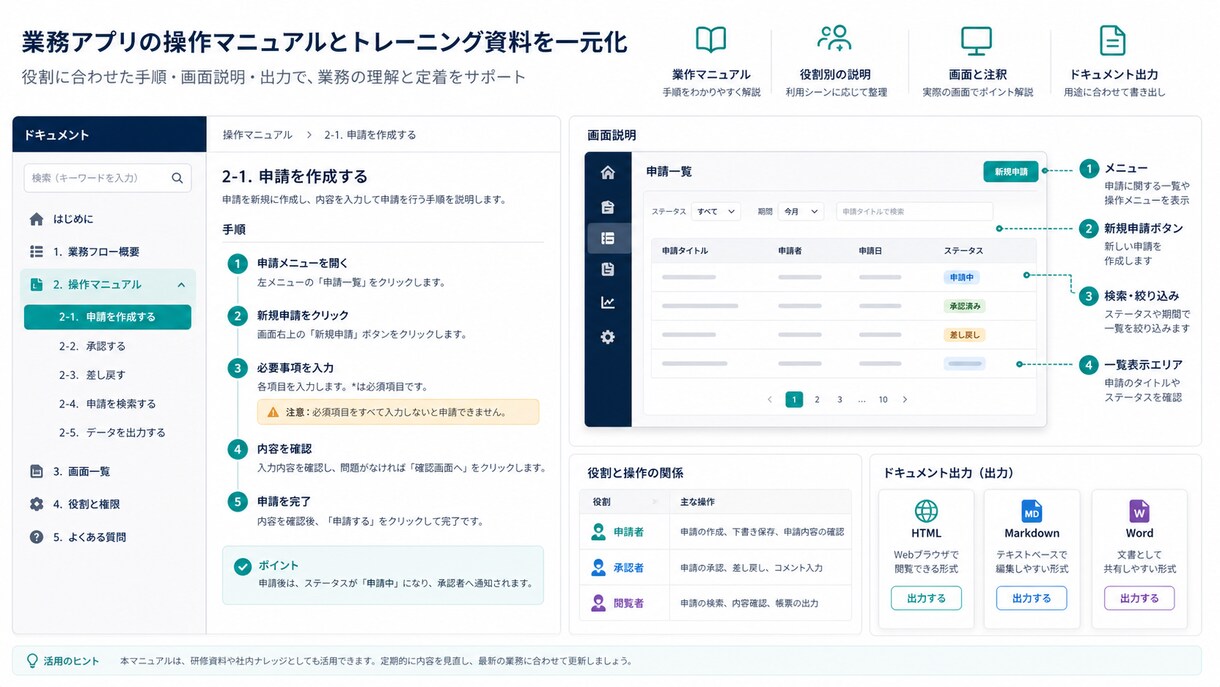The image size is (1220, 687).
Task: Click the 業務マニュアル book icon
Action: point(711,40)
